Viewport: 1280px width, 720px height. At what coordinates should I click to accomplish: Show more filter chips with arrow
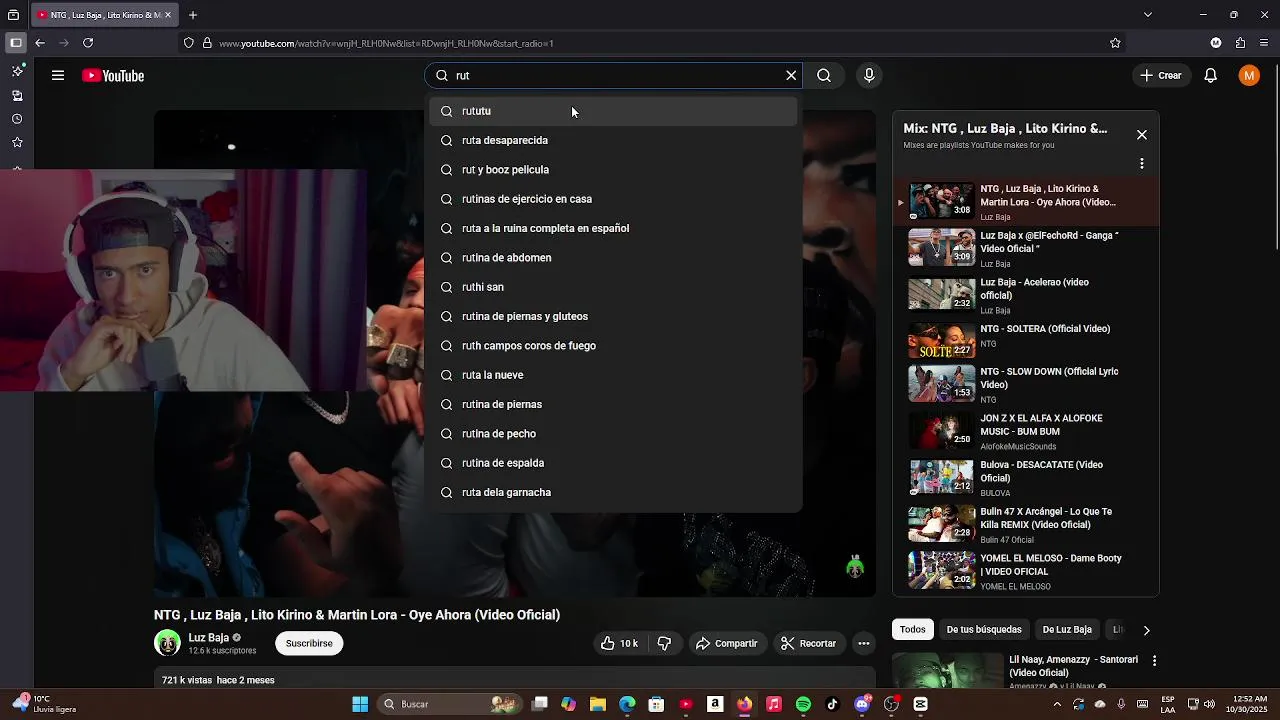pos(1146,630)
